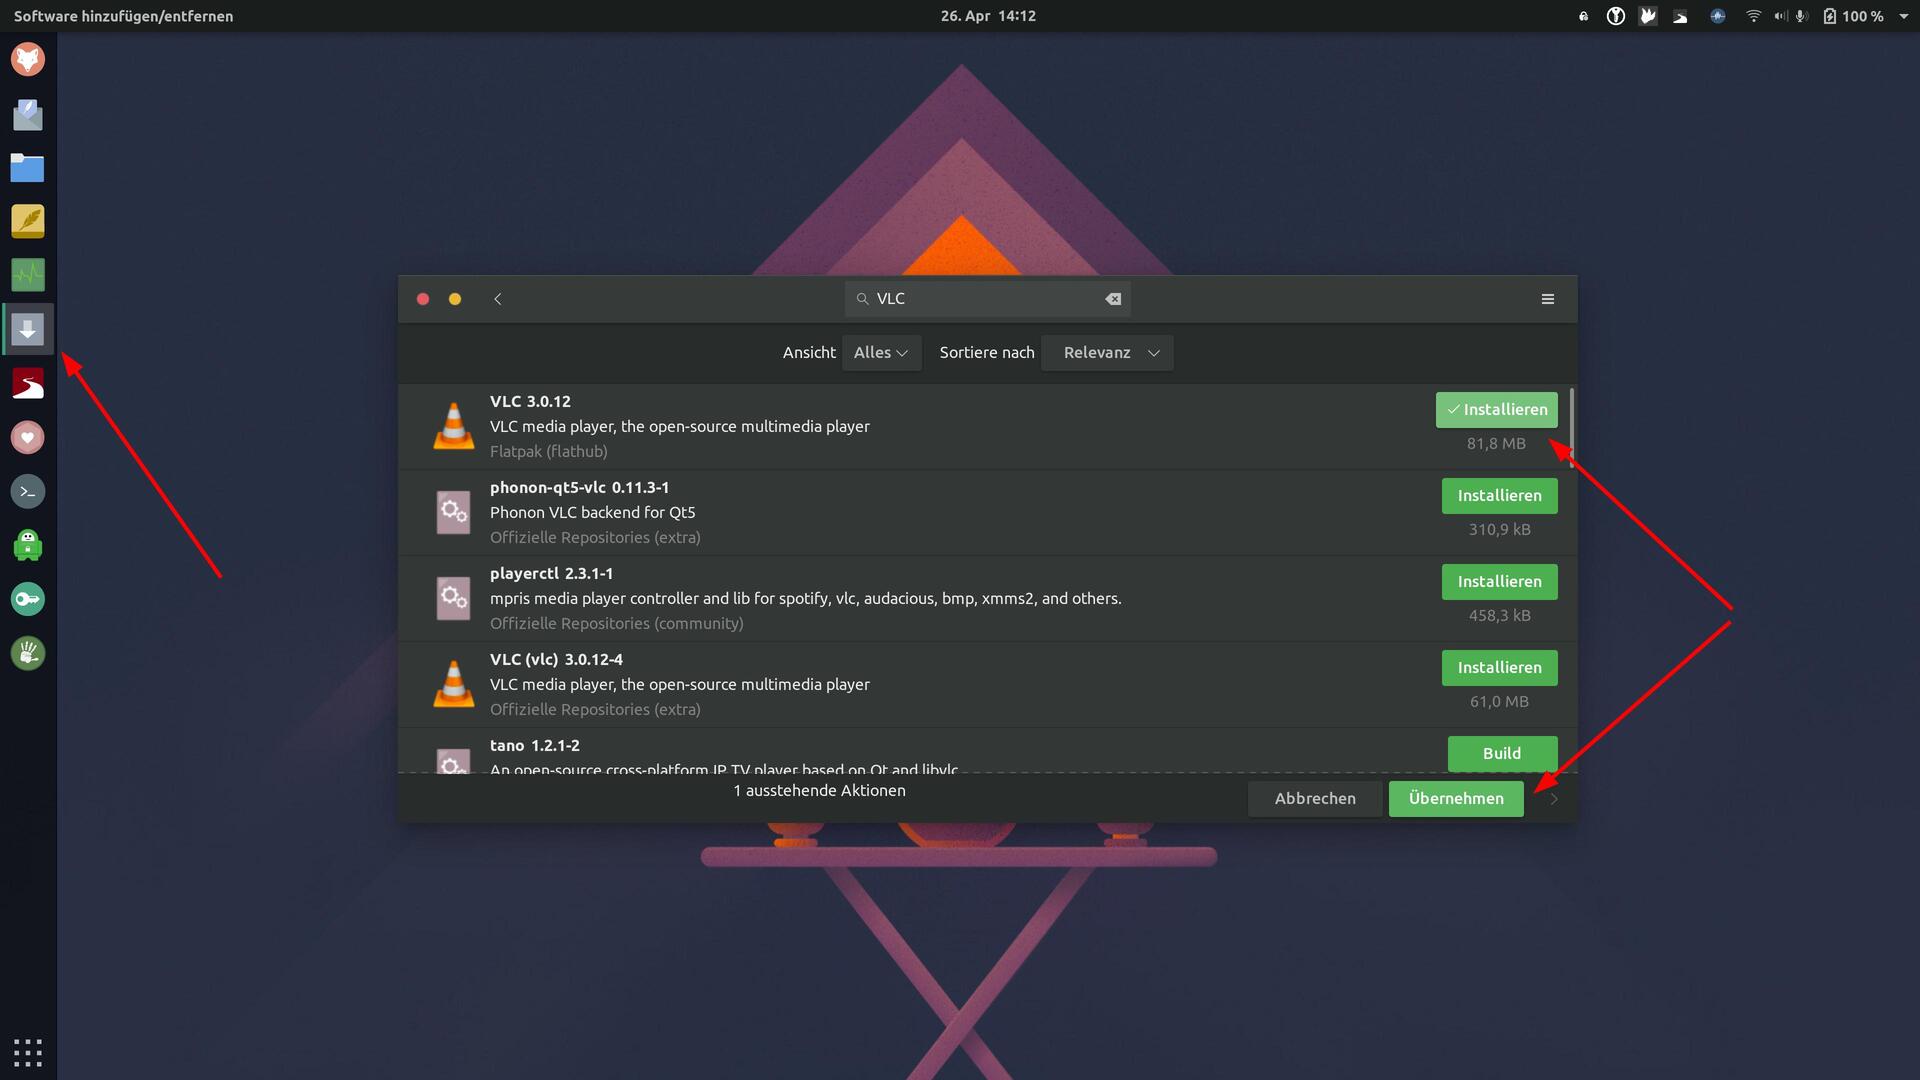Viewport: 1920px width, 1080px height.
Task: Clear the VLC search text
Action: coord(1112,299)
